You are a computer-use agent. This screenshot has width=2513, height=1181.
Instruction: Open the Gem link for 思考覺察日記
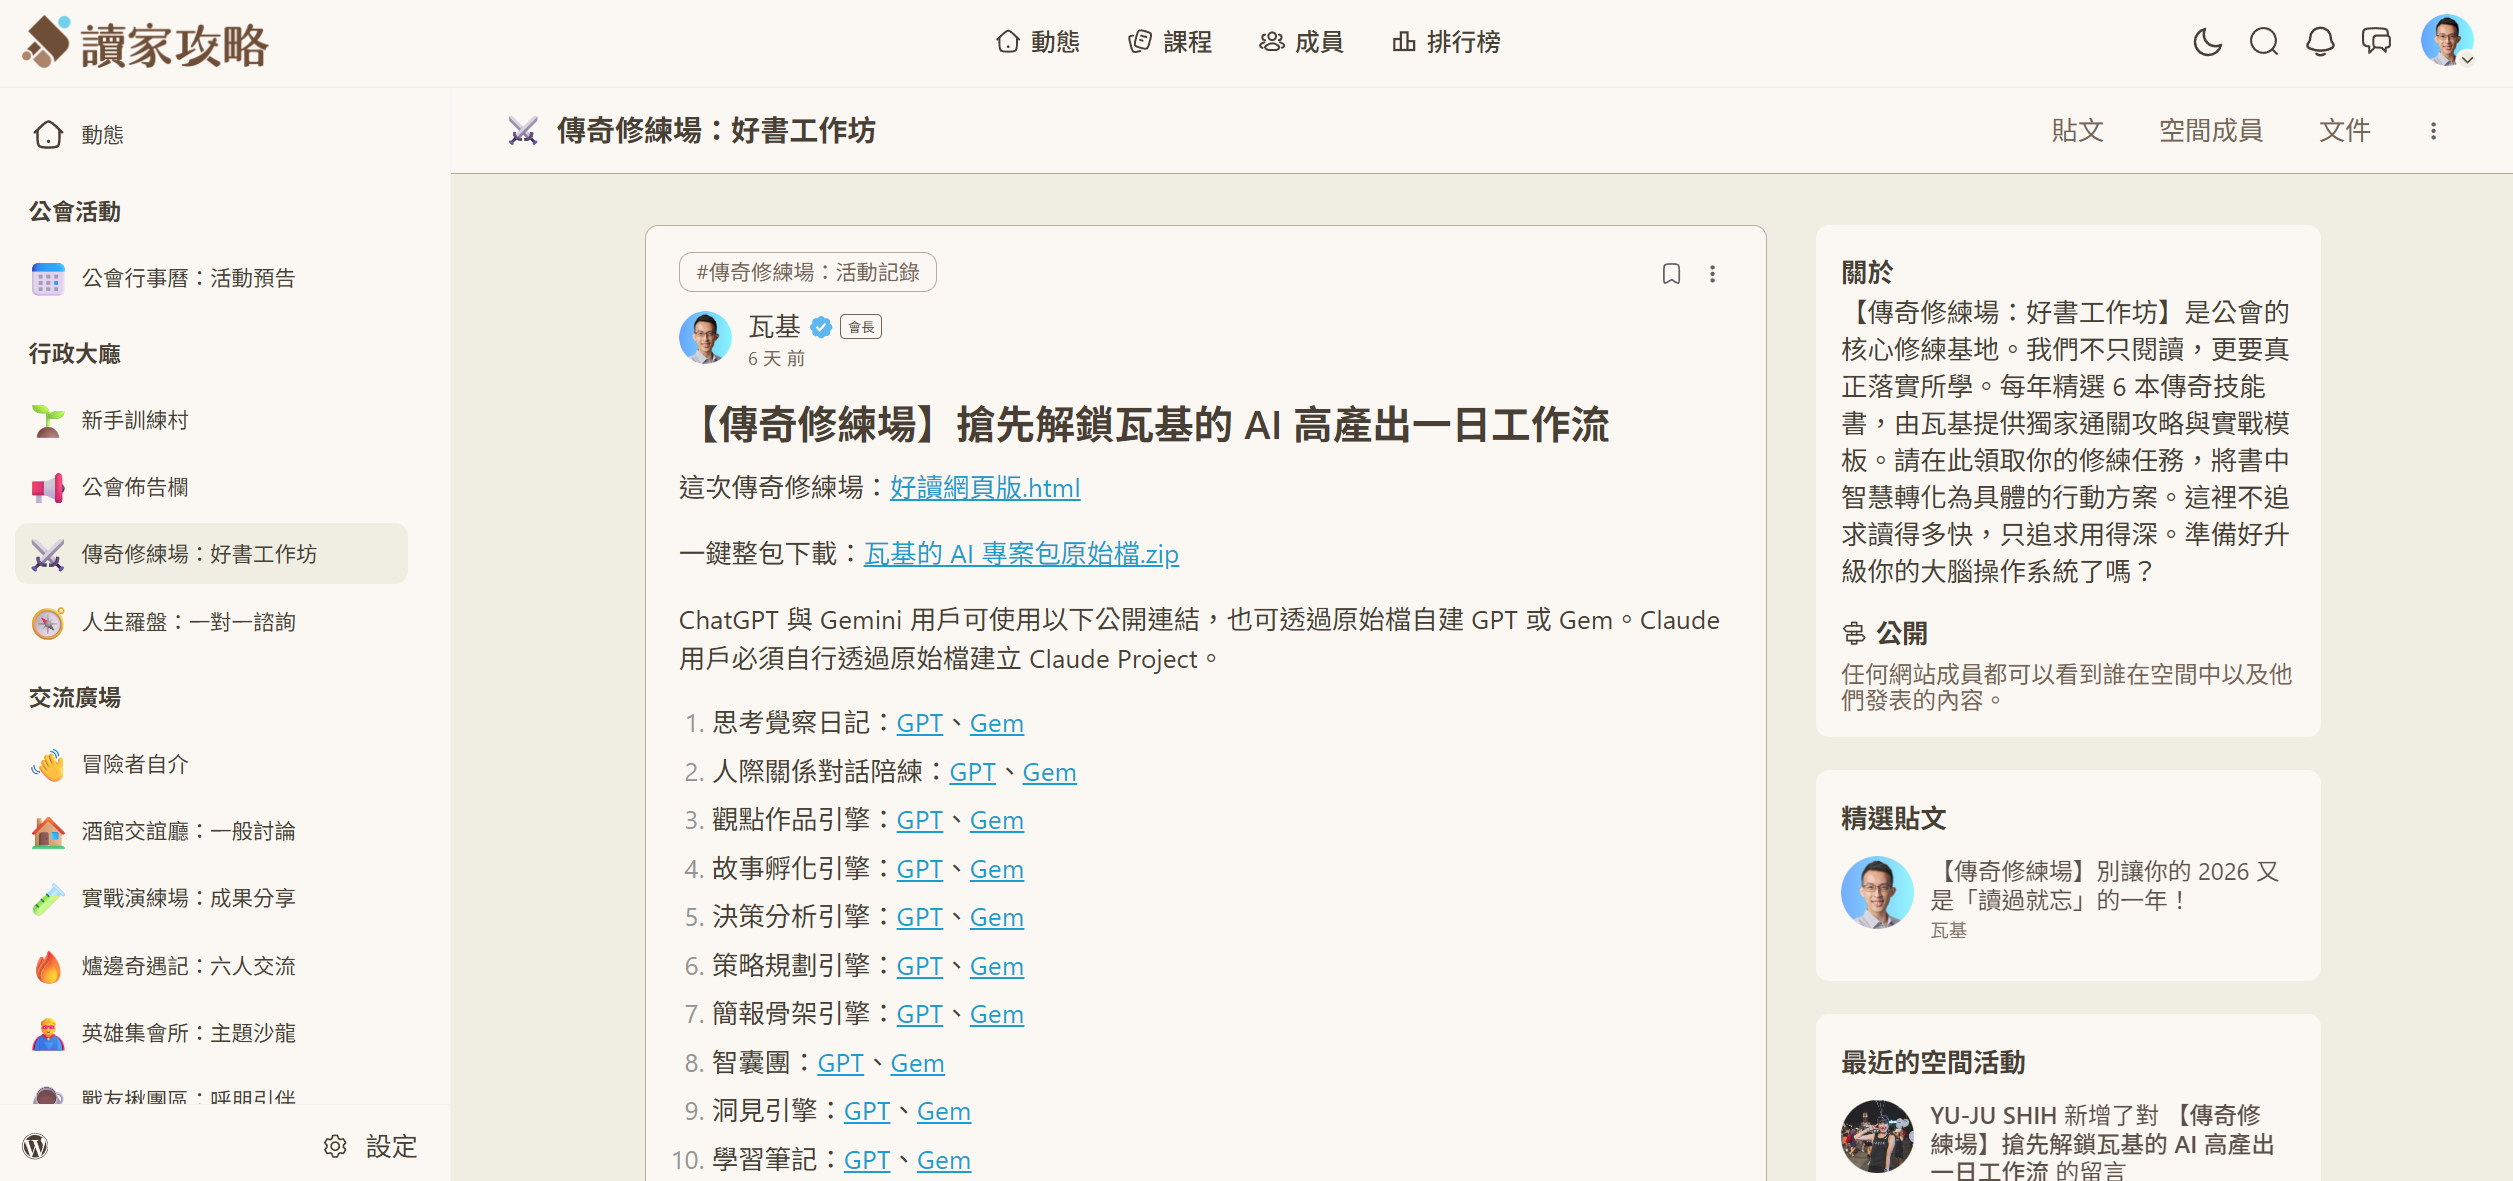point(996,723)
